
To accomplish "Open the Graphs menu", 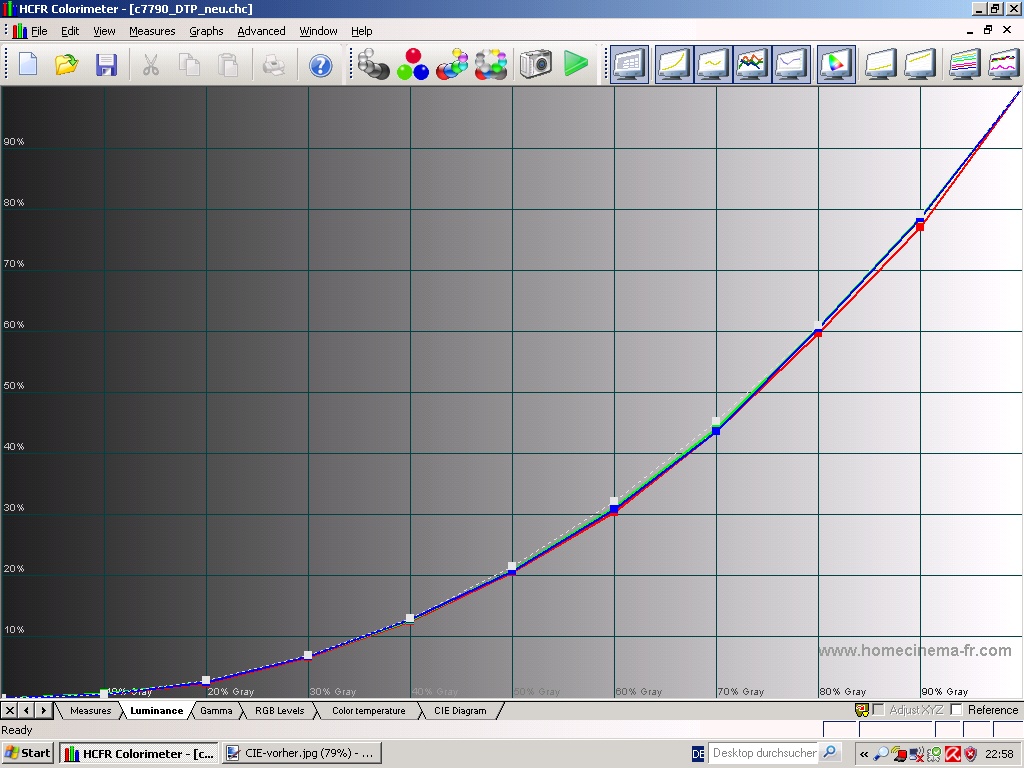I will coord(206,31).
